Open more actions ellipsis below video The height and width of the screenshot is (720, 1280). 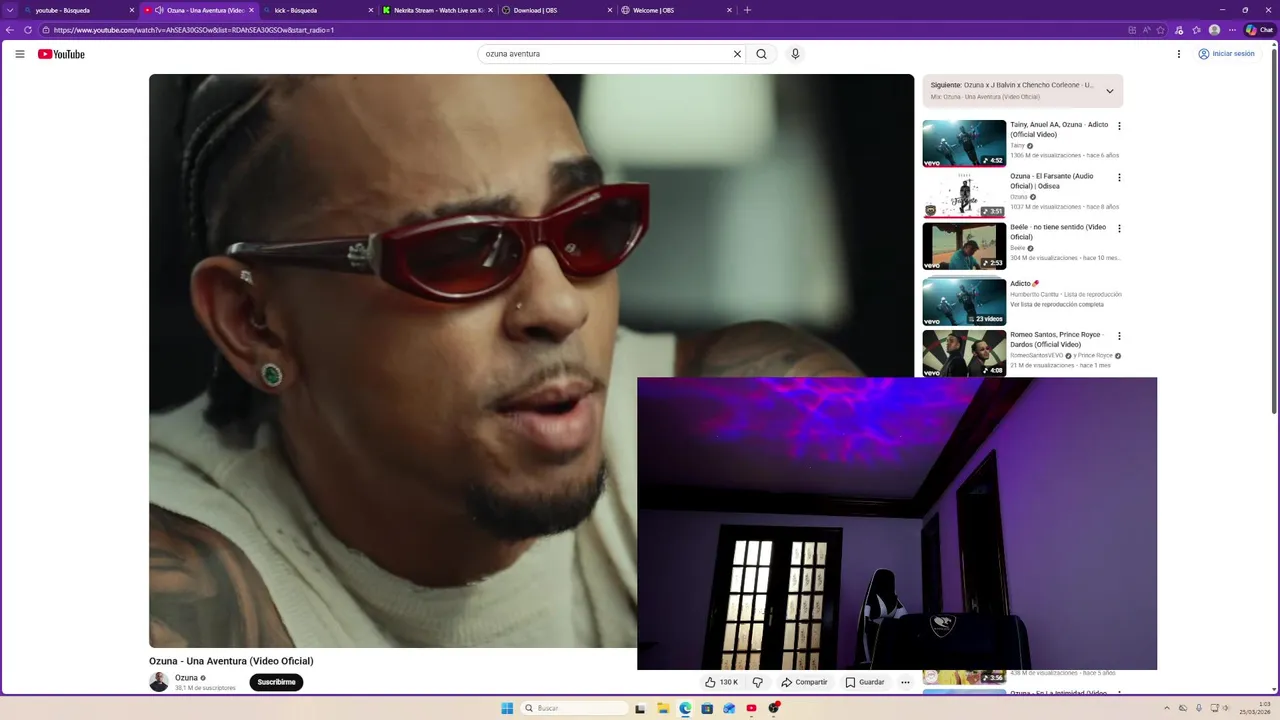click(x=905, y=682)
